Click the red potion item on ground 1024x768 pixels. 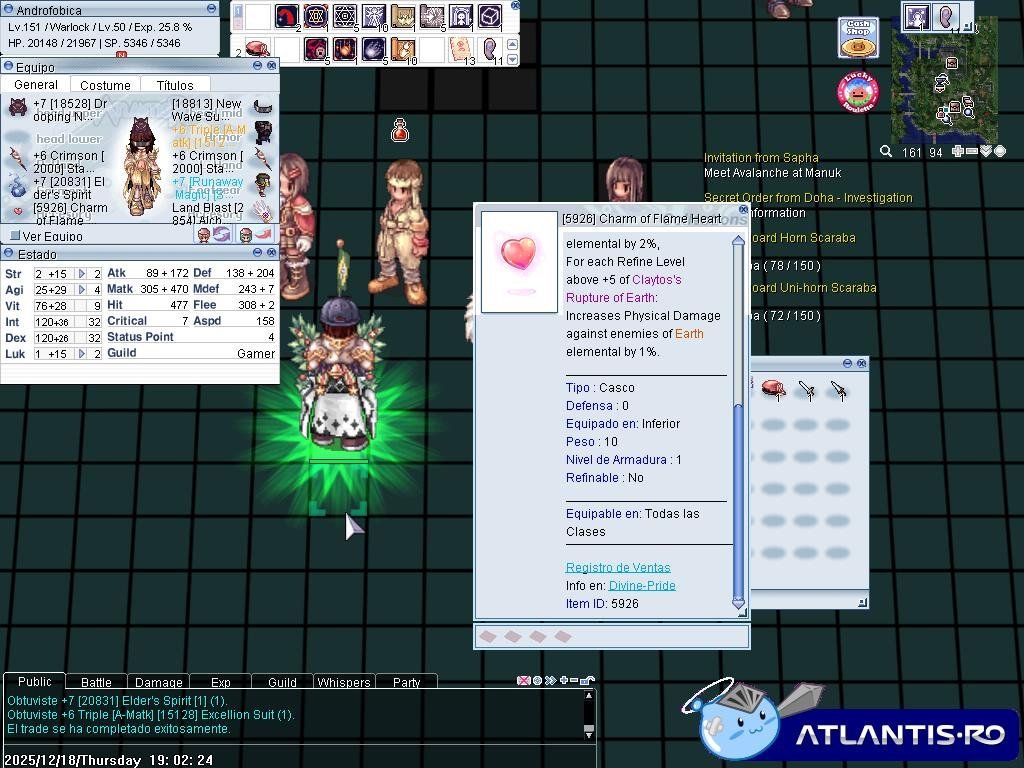tap(400, 131)
